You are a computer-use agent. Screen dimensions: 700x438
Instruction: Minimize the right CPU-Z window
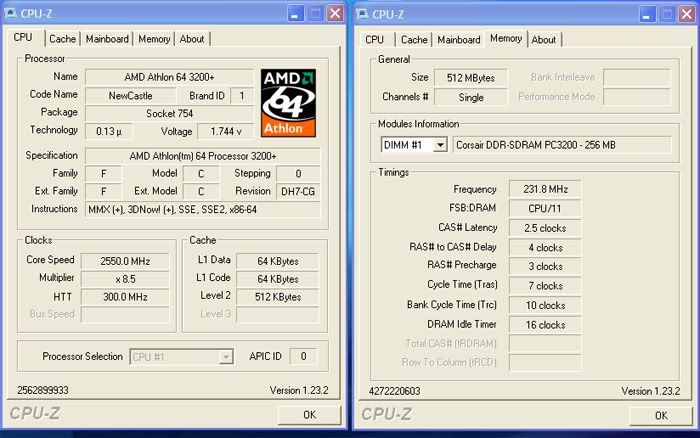coord(647,14)
